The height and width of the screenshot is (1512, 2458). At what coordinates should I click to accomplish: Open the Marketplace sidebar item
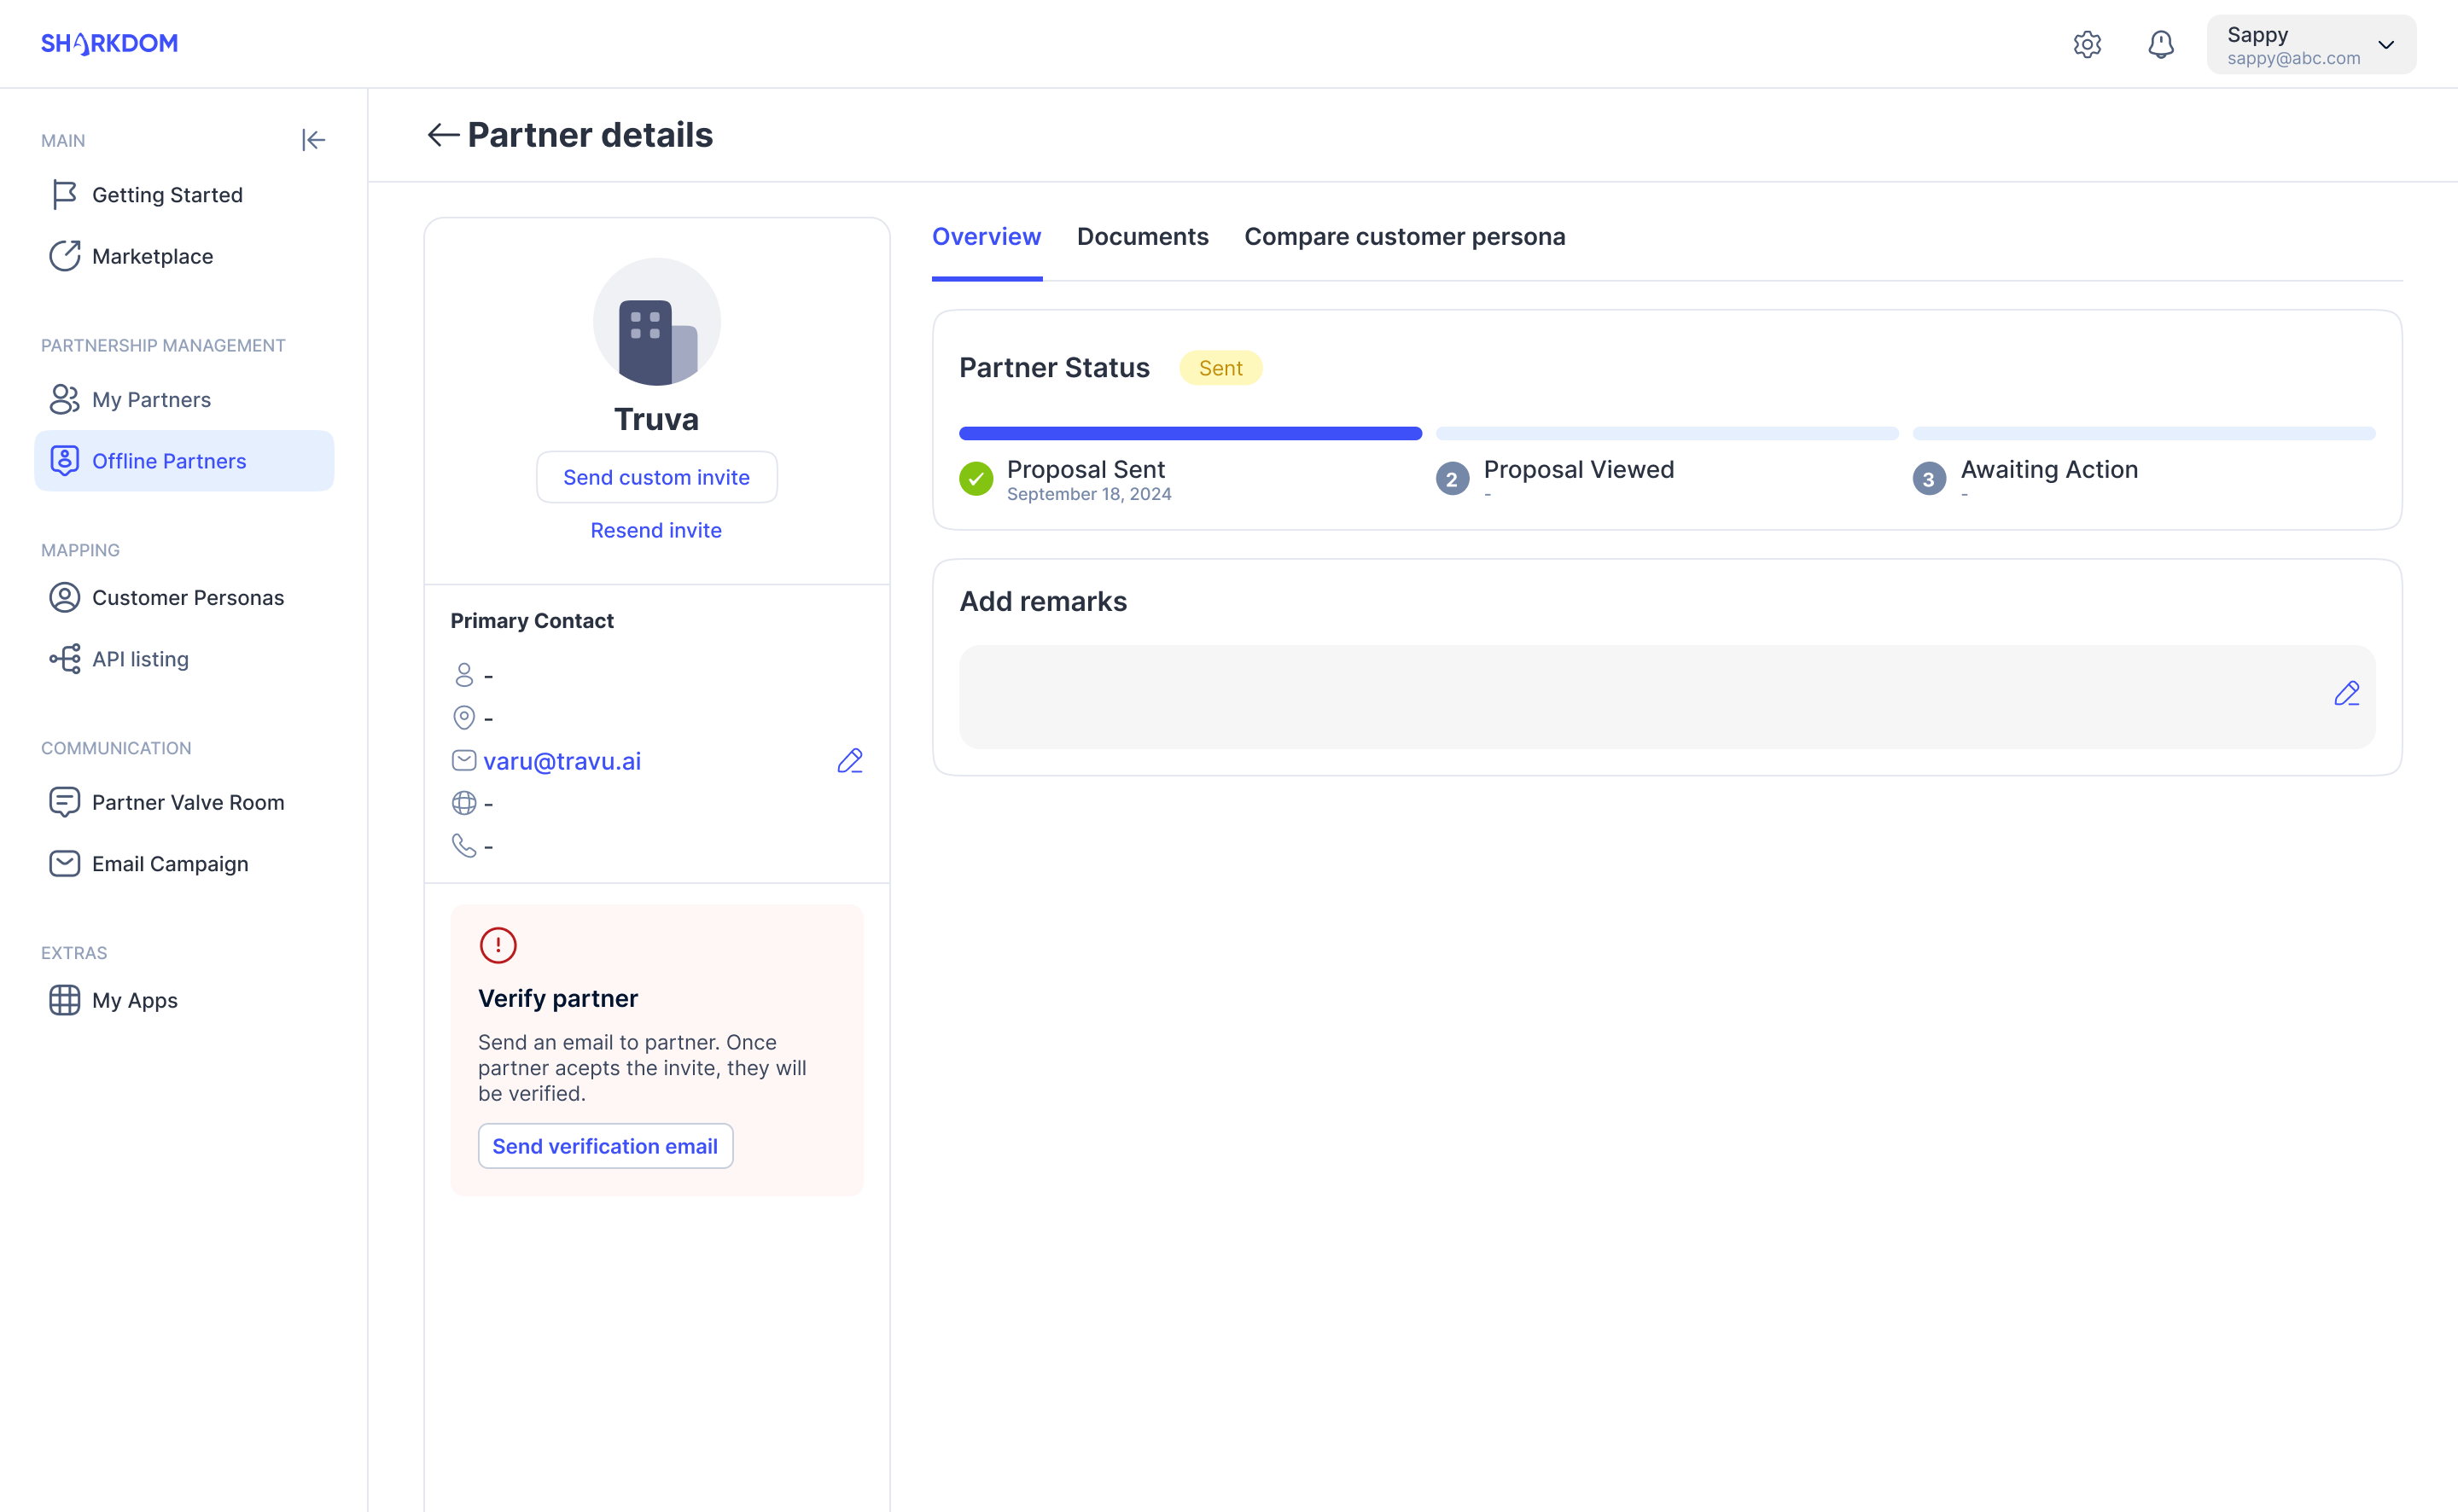pos(152,256)
